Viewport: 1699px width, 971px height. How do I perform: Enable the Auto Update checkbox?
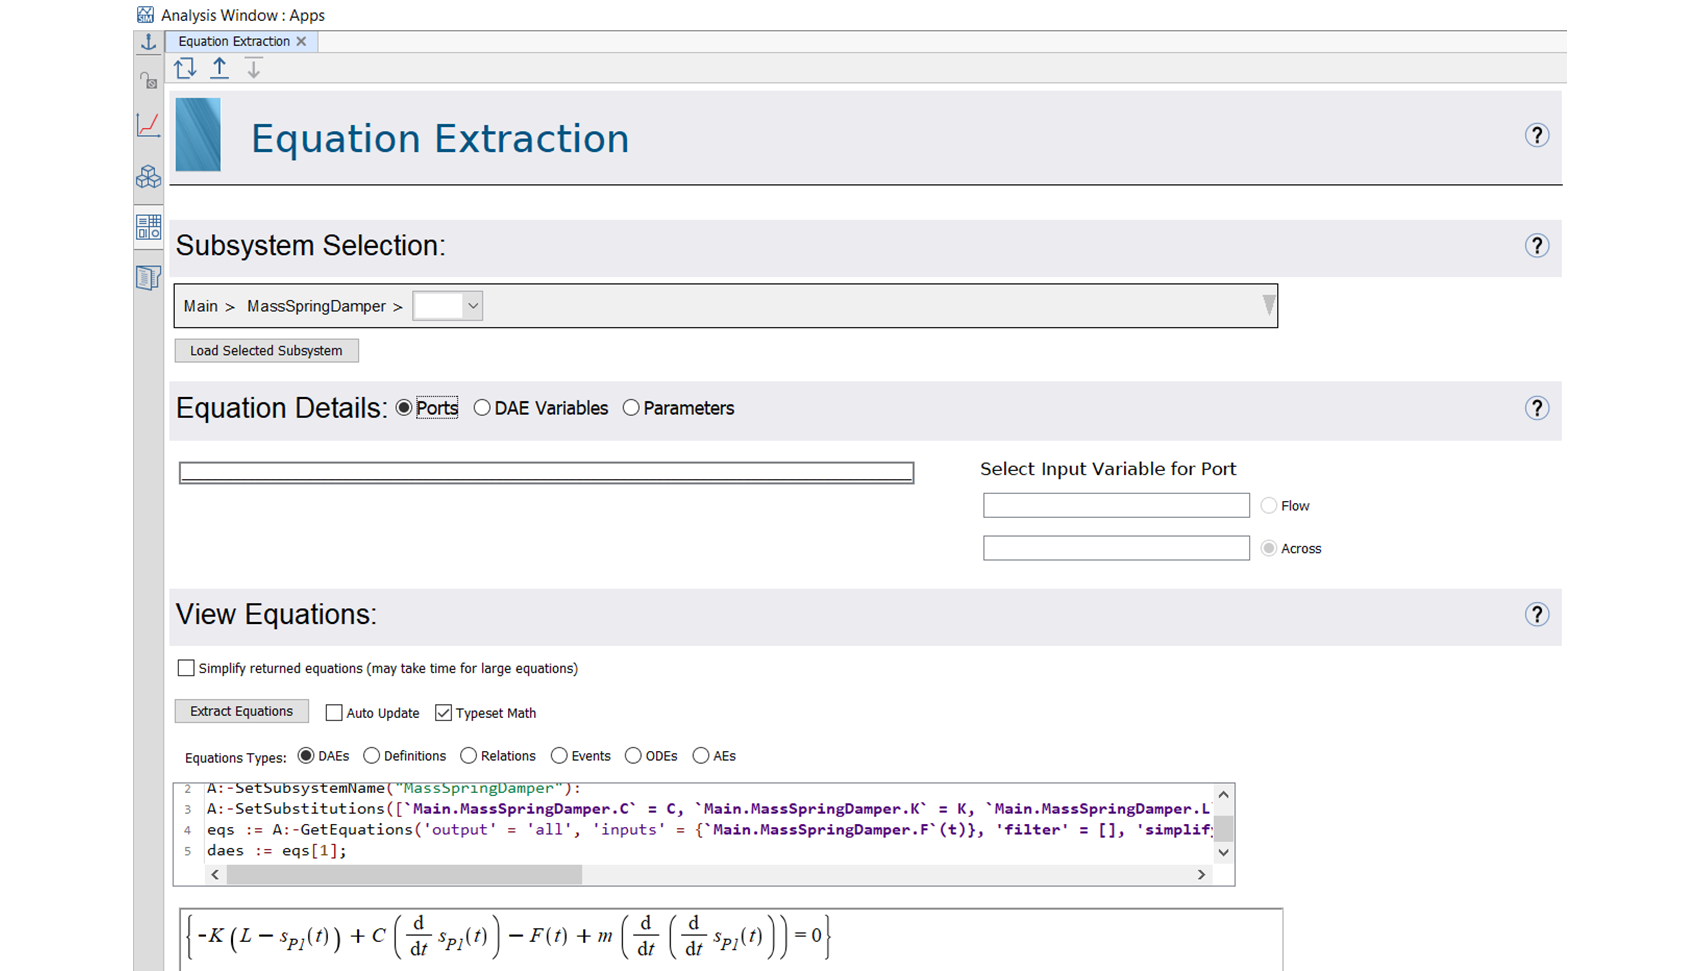(x=334, y=713)
